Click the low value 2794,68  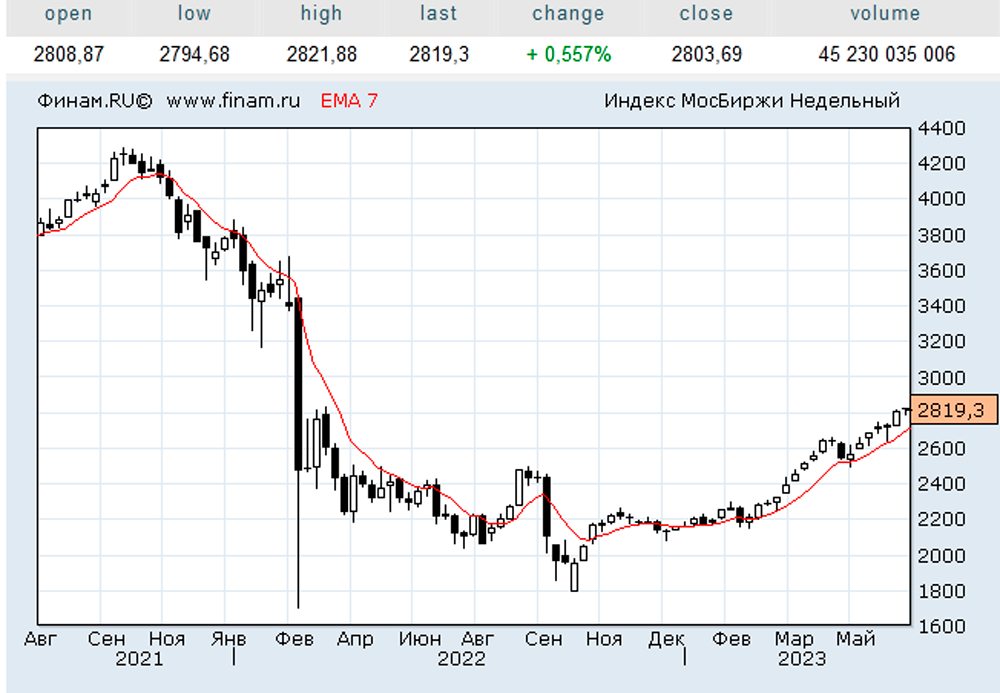194,54
